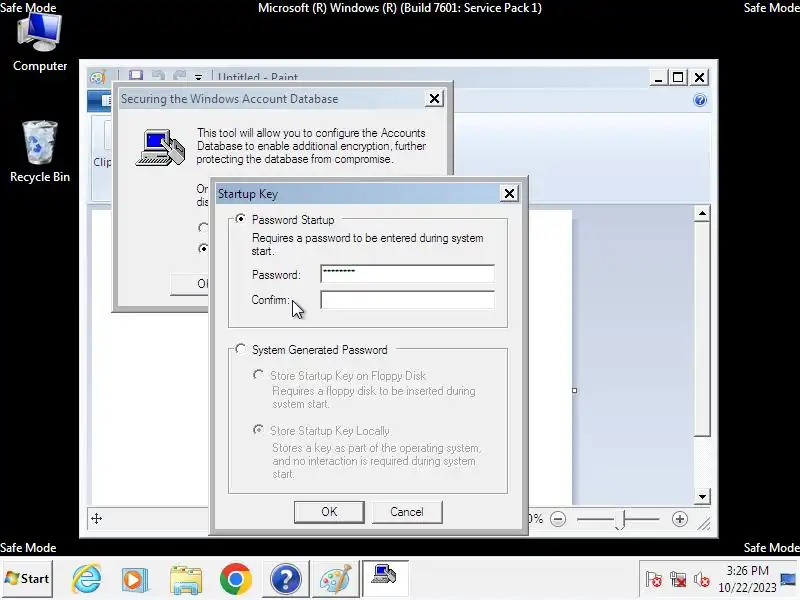Click the Show Desktop button
This screenshot has width=800, height=600.
click(789, 579)
